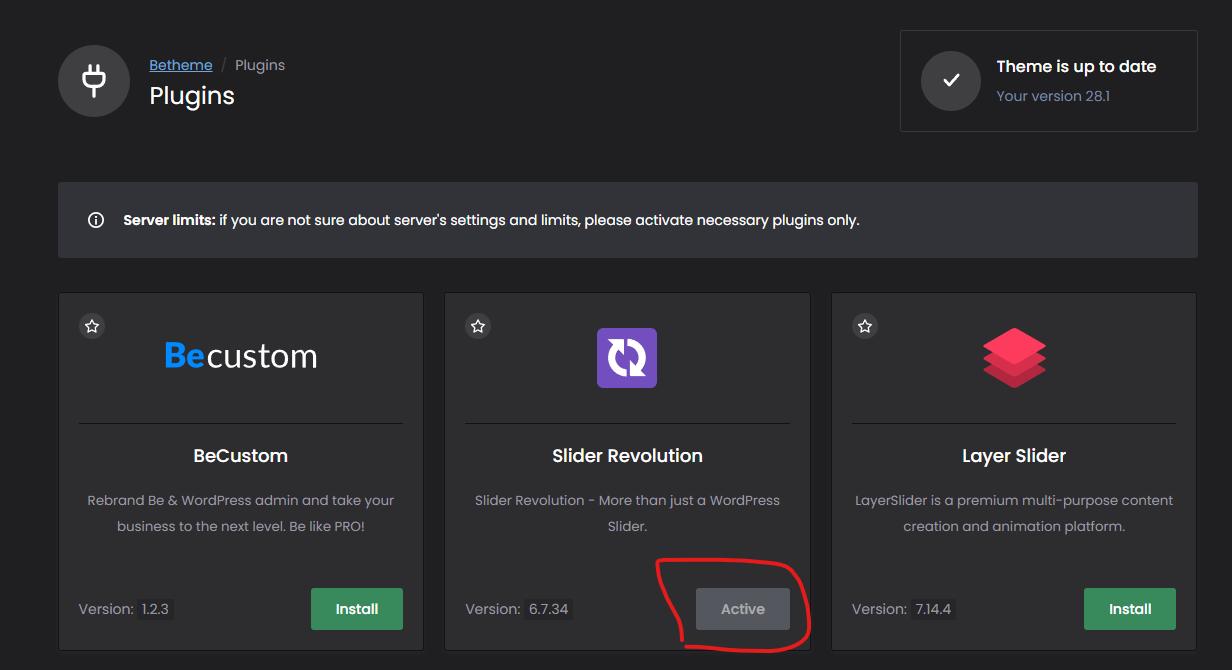1232x670 pixels.
Task: Click the Slider Revolution version 6.7.34 badge
Action: pyautogui.click(x=549, y=609)
